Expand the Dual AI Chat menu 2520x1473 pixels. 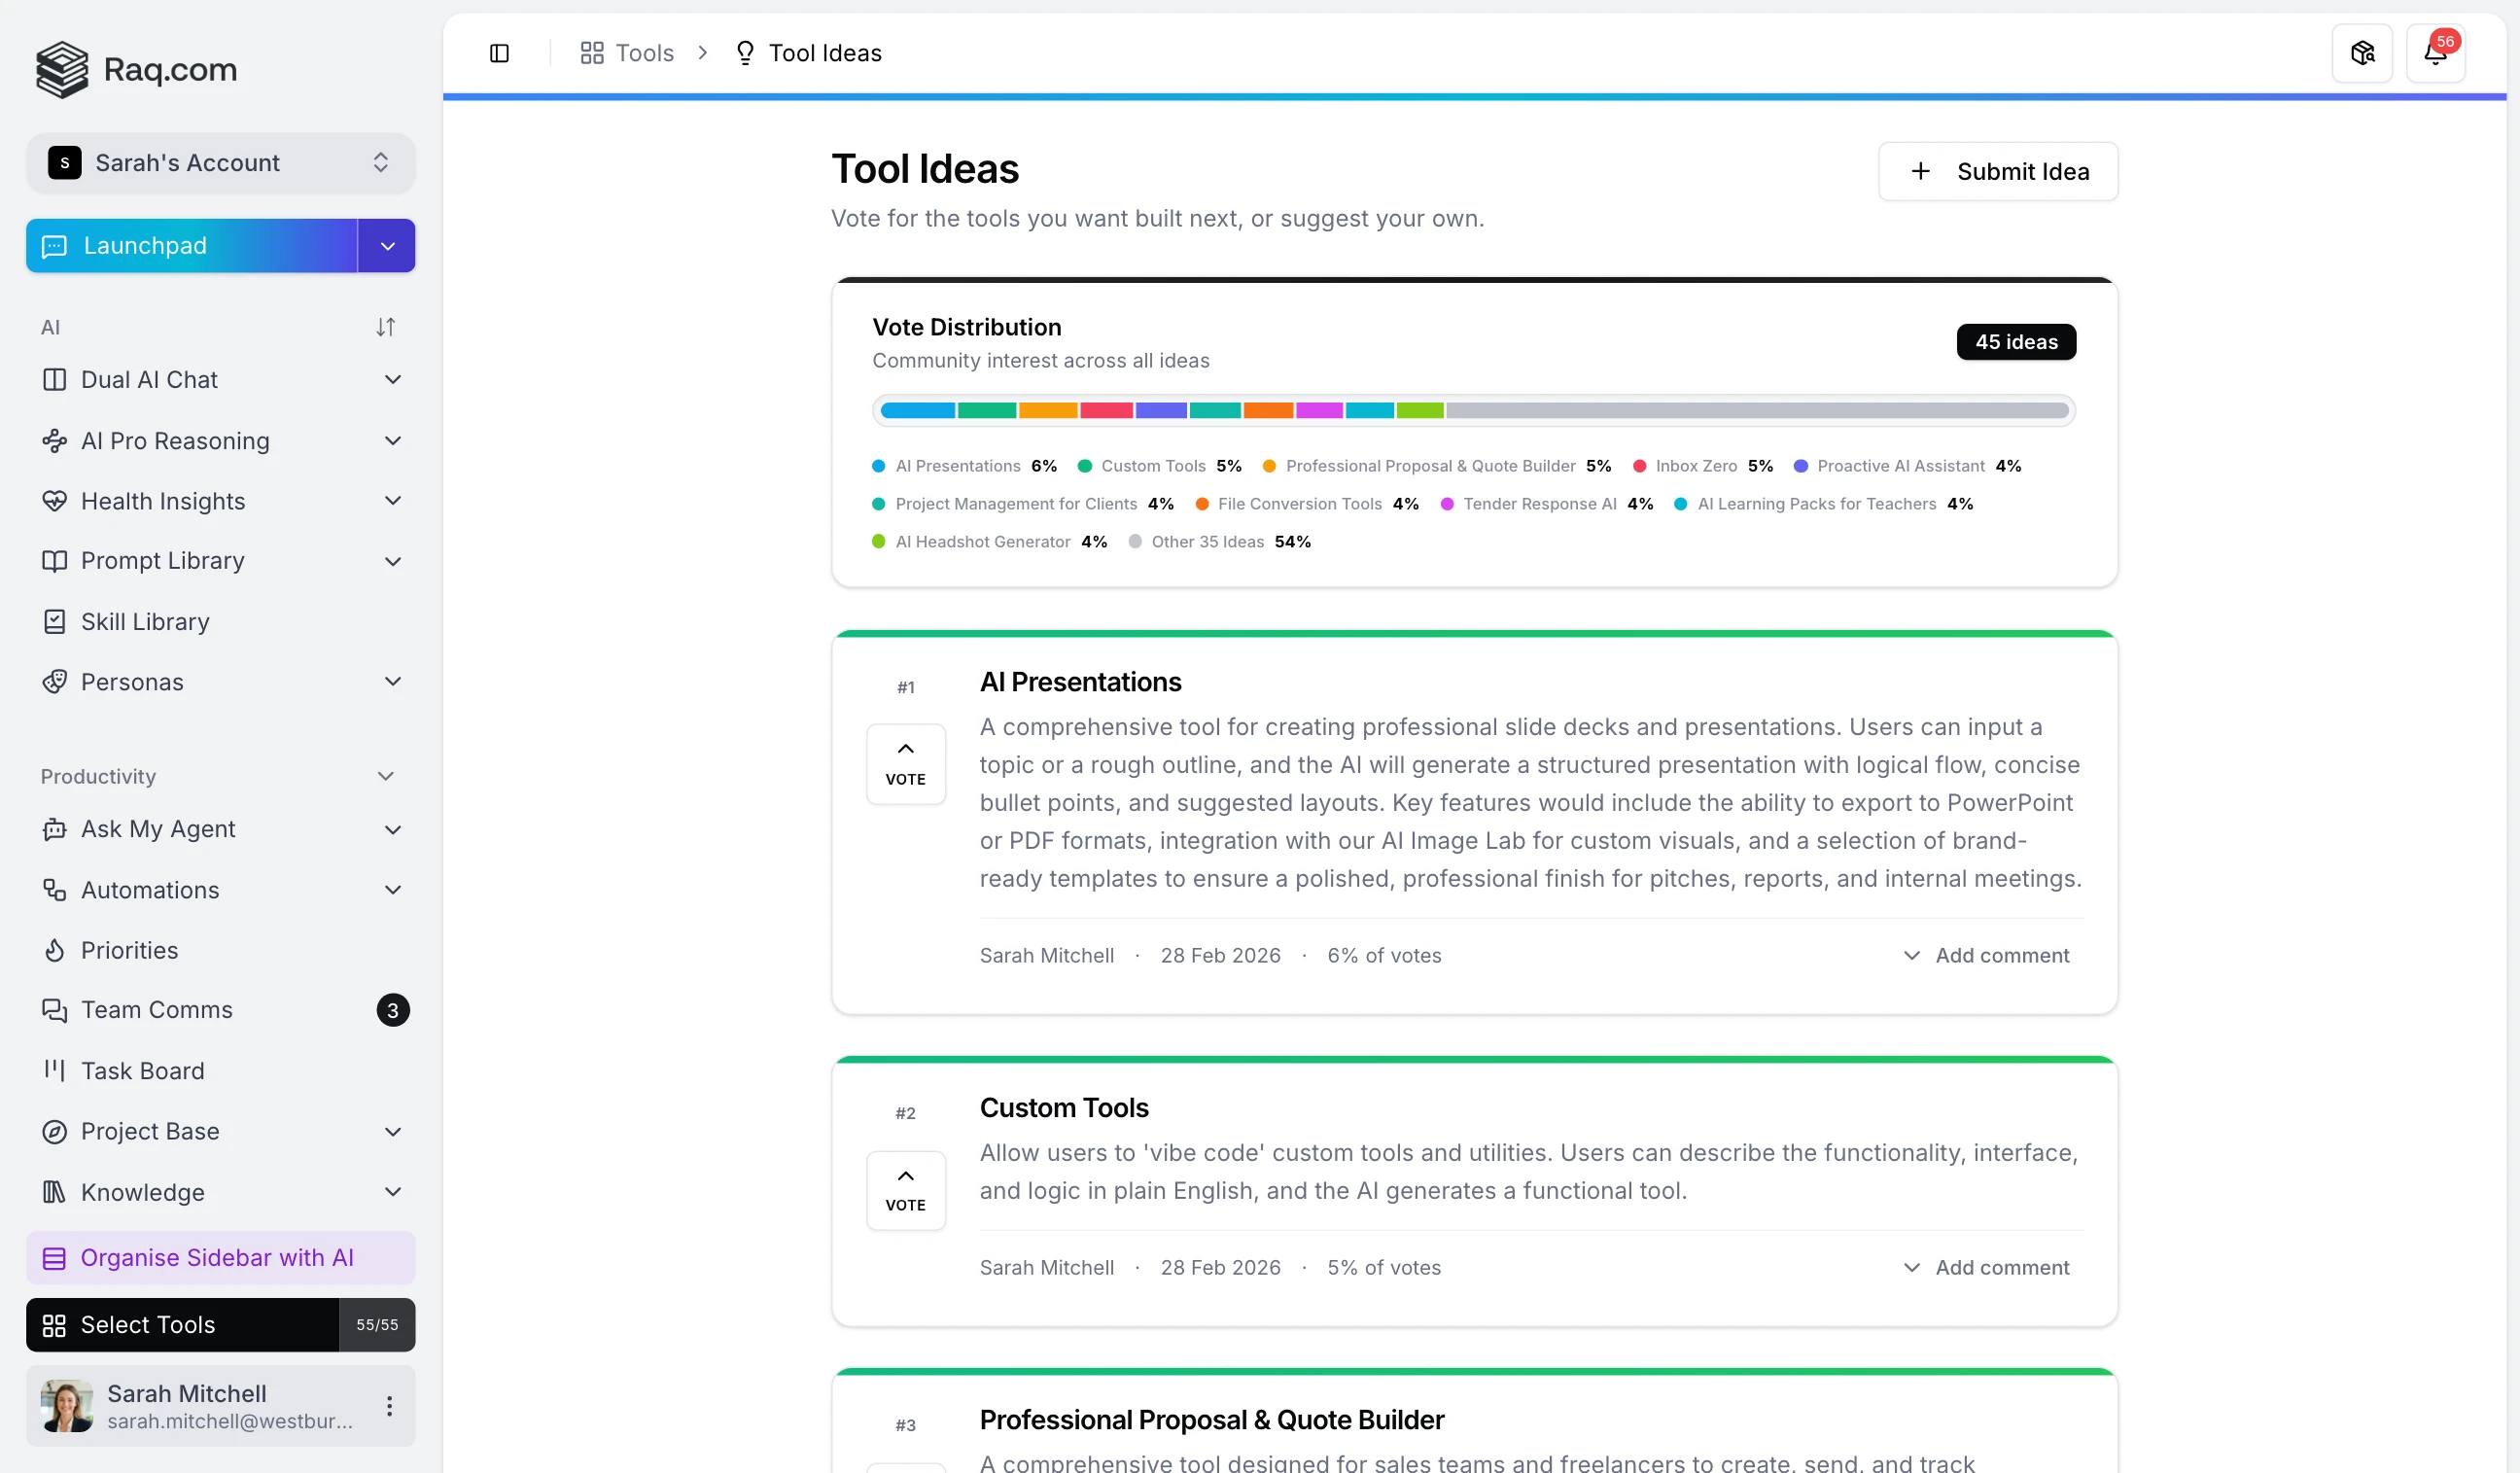(x=392, y=380)
